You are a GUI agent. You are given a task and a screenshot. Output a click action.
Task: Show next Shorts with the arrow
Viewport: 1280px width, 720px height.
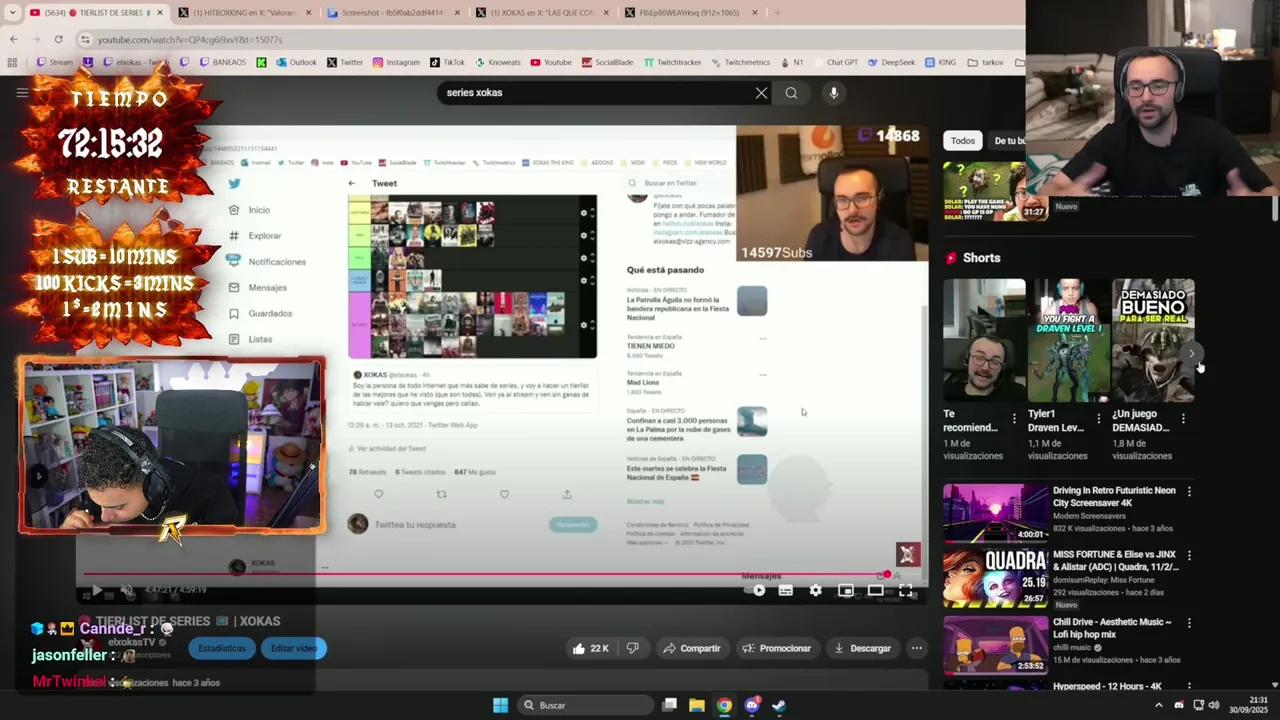pos(1191,354)
